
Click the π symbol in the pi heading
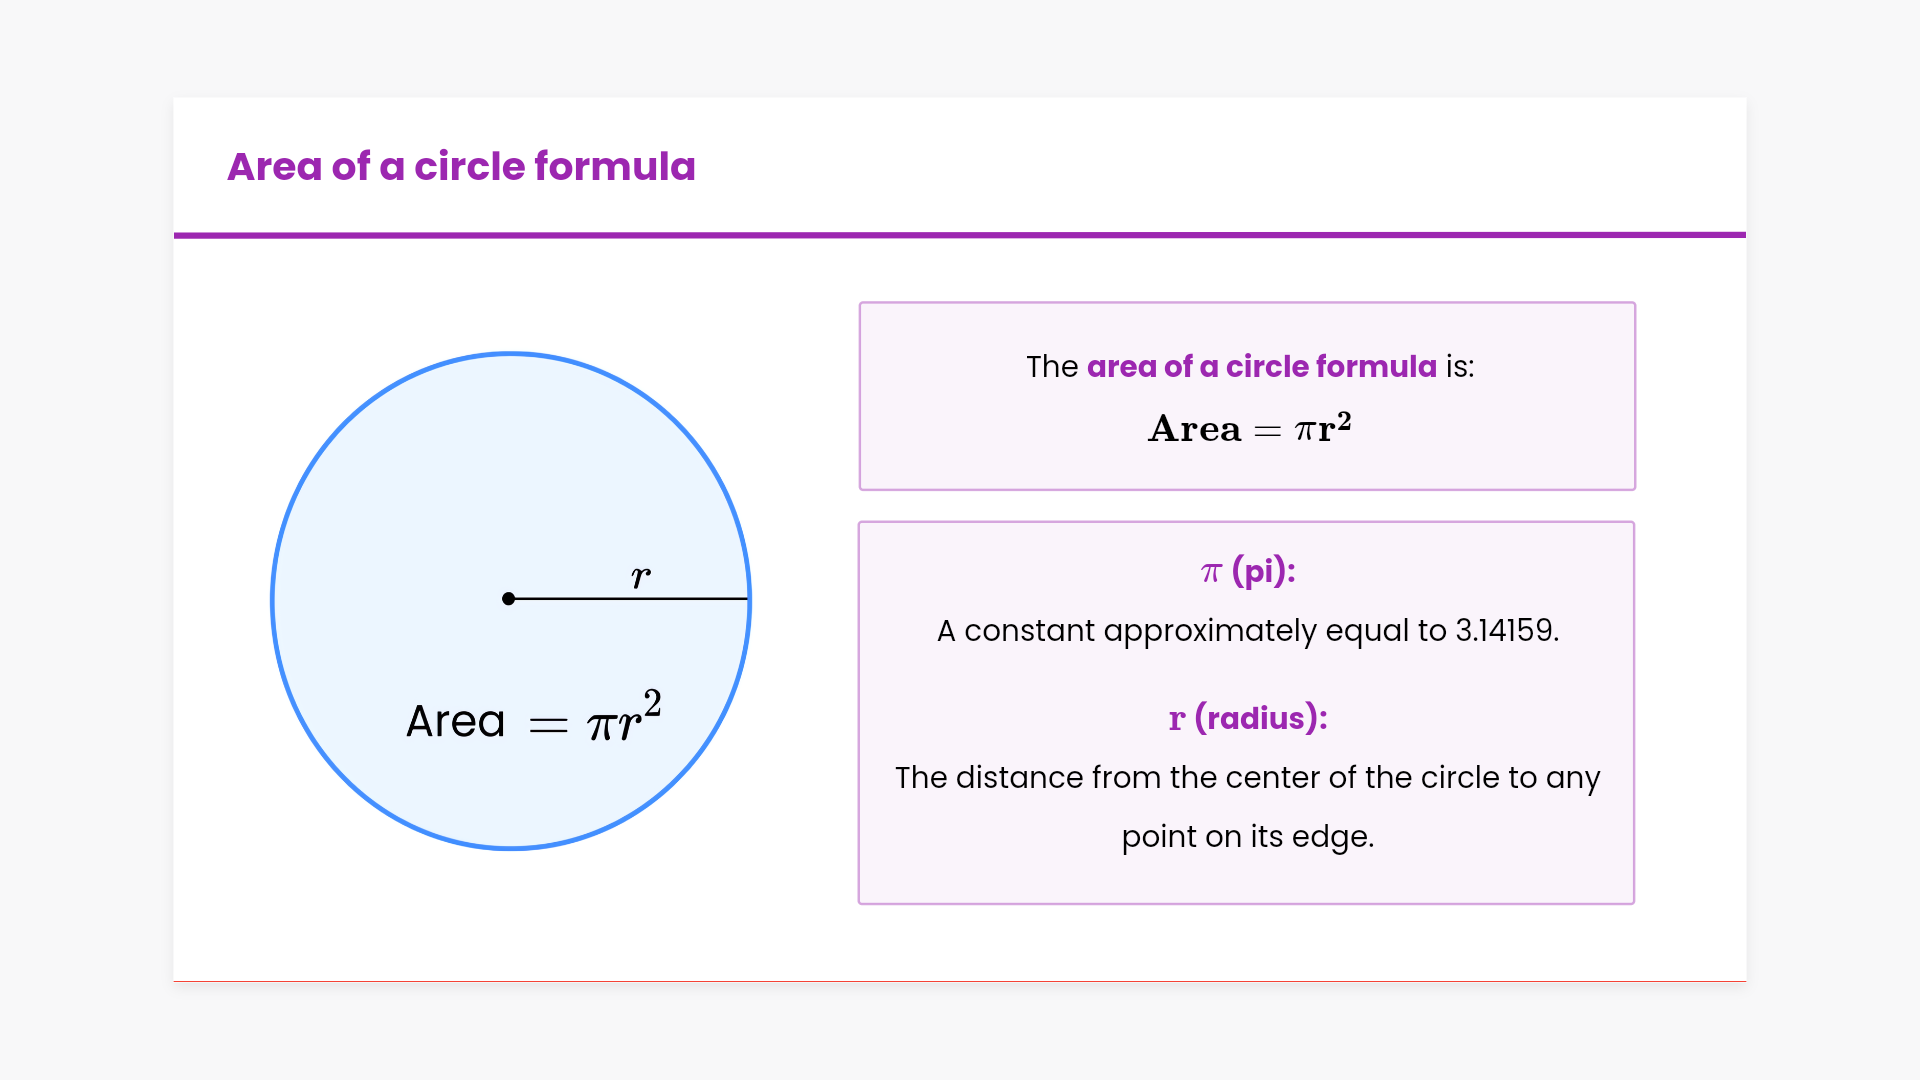click(x=1211, y=572)
